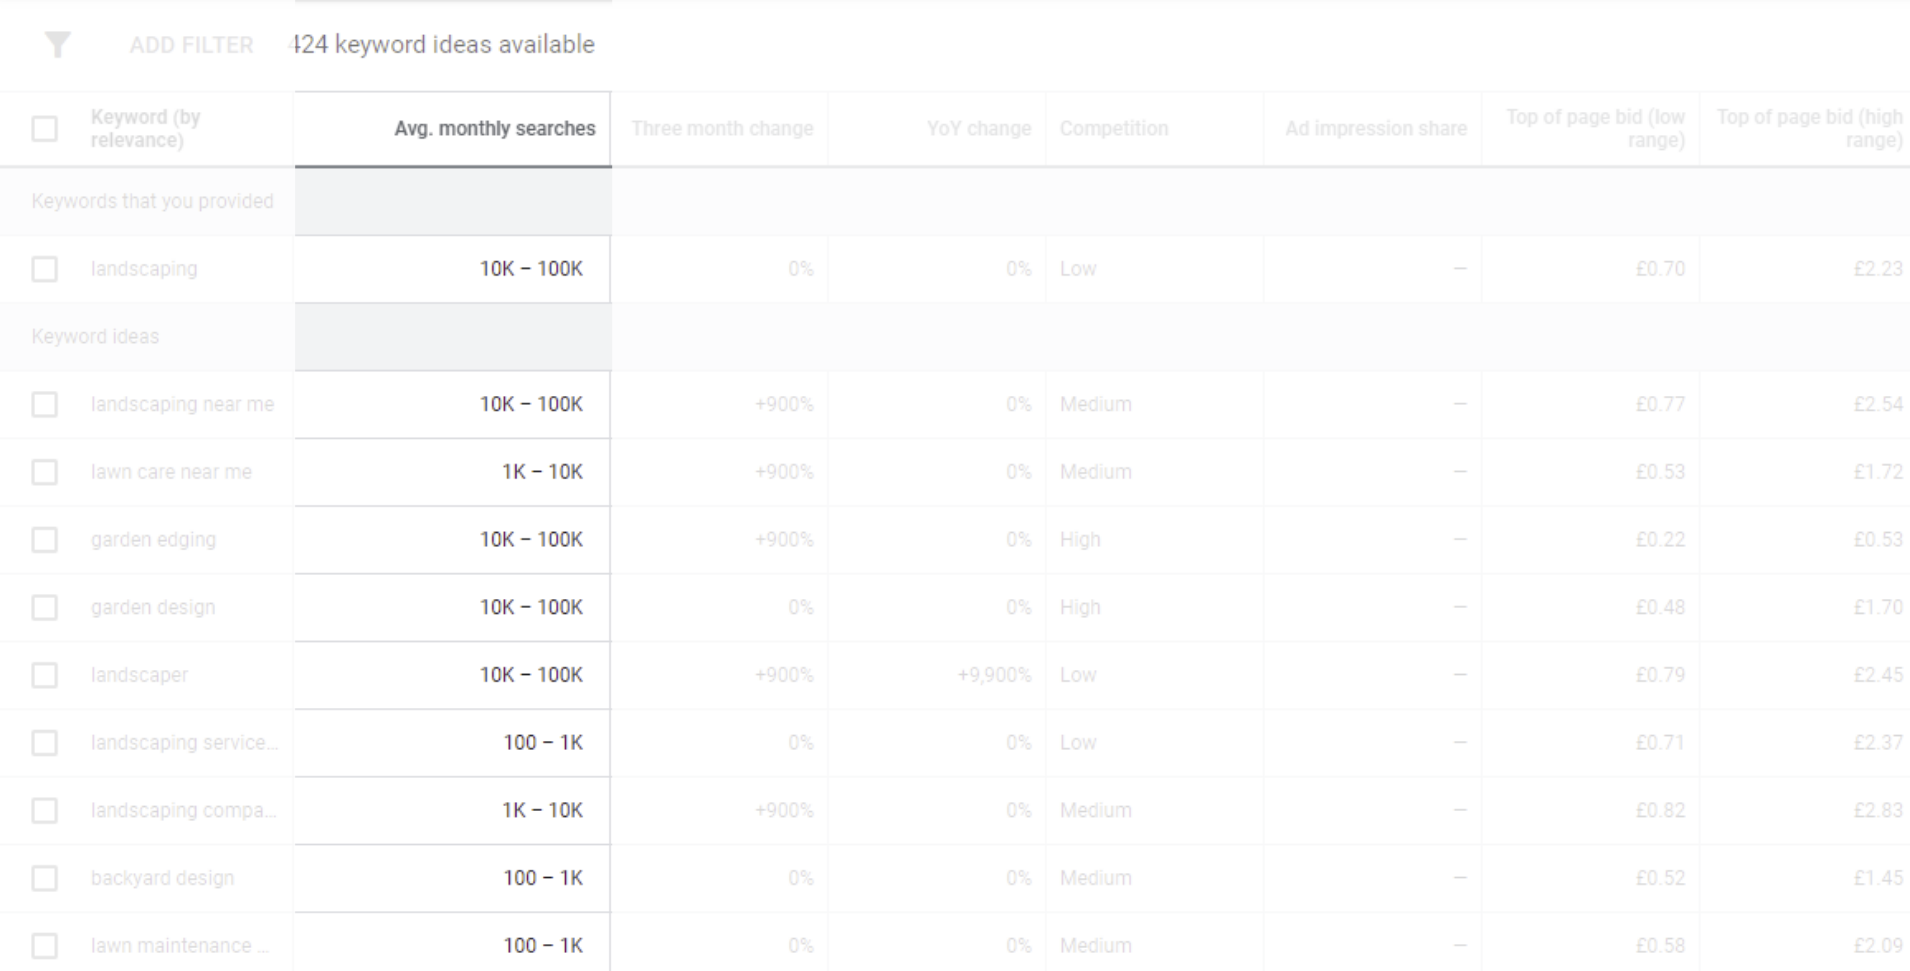Sort by Avg. monthly searches column
Screen dimensions: 1910x971
tap(494, 128)
